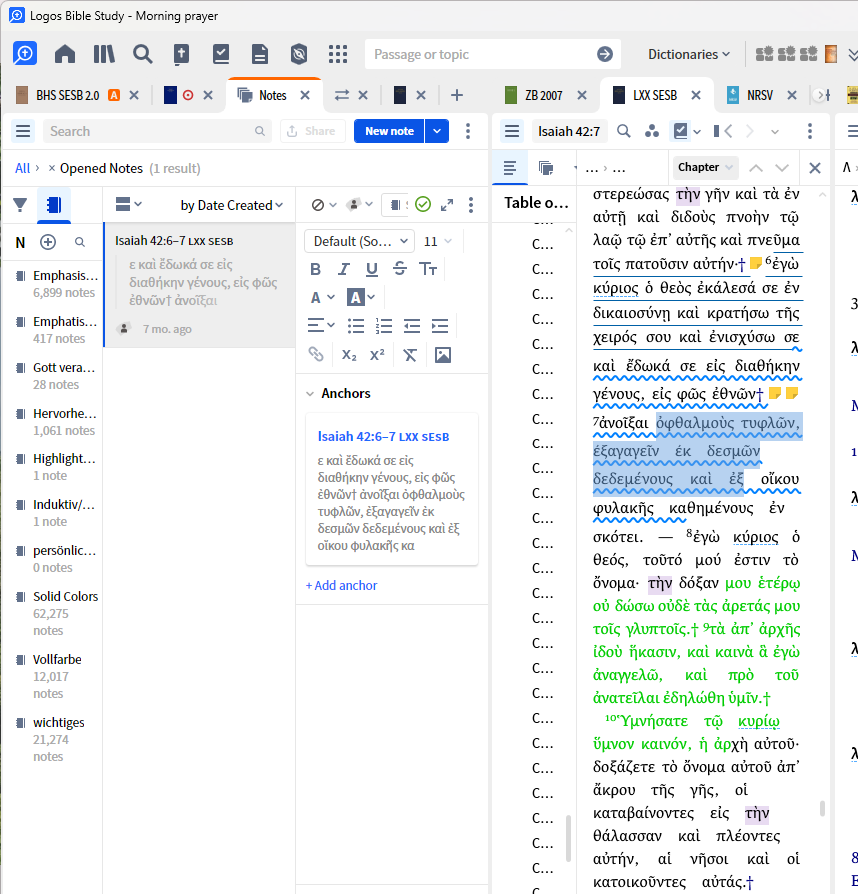Remove the Opened Notes filter

pyautogui.click(x=51, y=168)
